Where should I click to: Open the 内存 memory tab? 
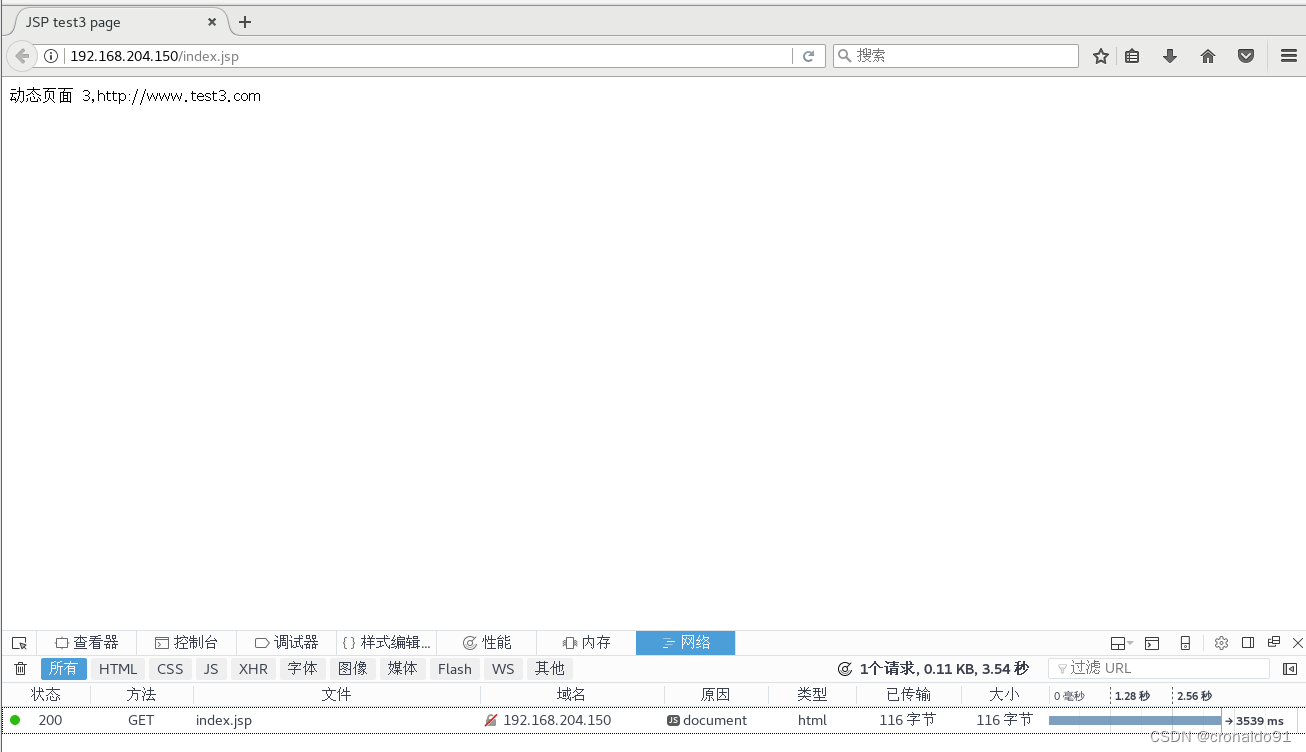click(x=586, y=643)
